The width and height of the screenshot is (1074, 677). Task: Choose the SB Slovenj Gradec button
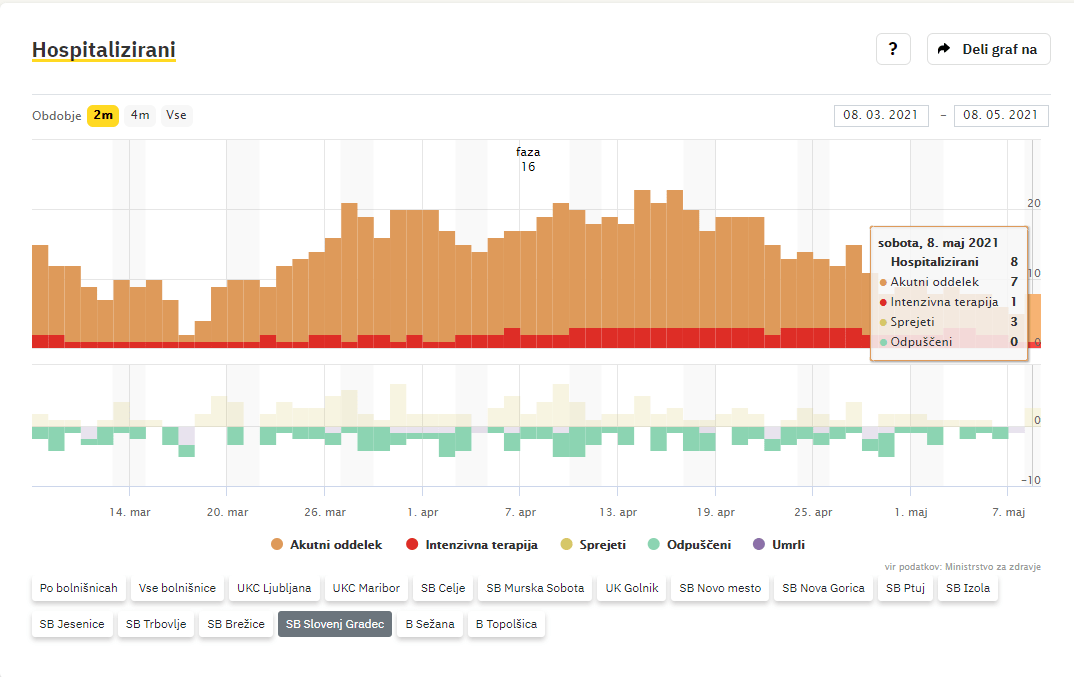coord(334,624)
